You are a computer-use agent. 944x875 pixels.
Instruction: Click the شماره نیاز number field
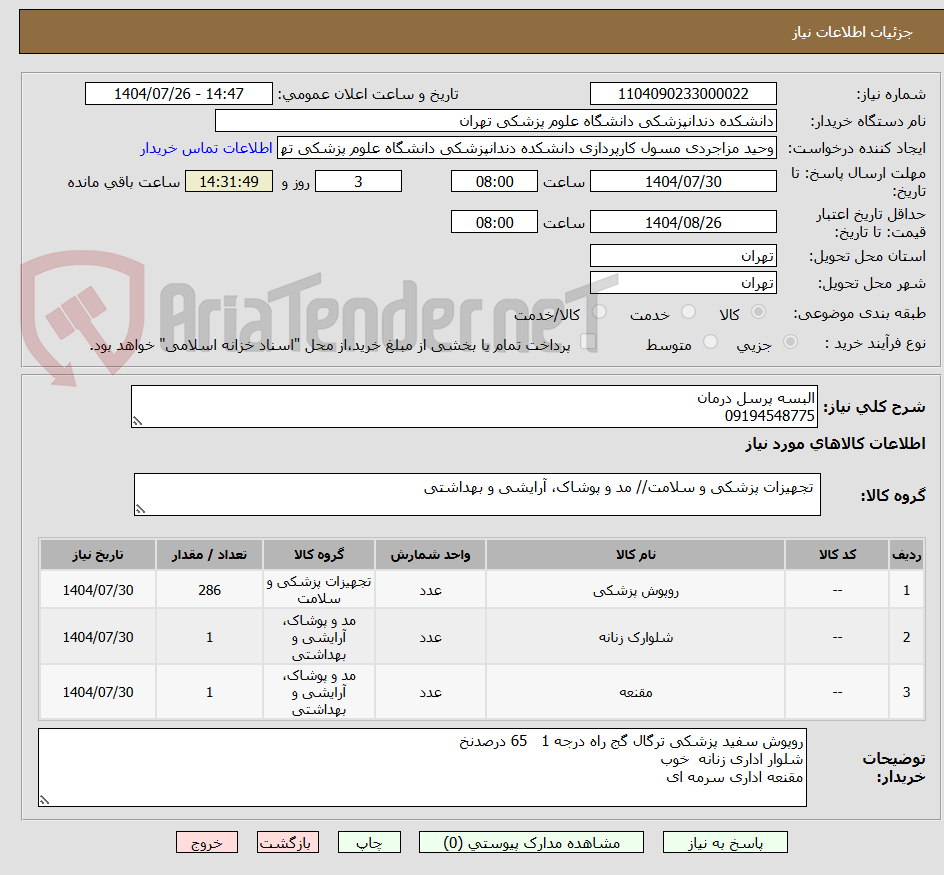(683, 94)
